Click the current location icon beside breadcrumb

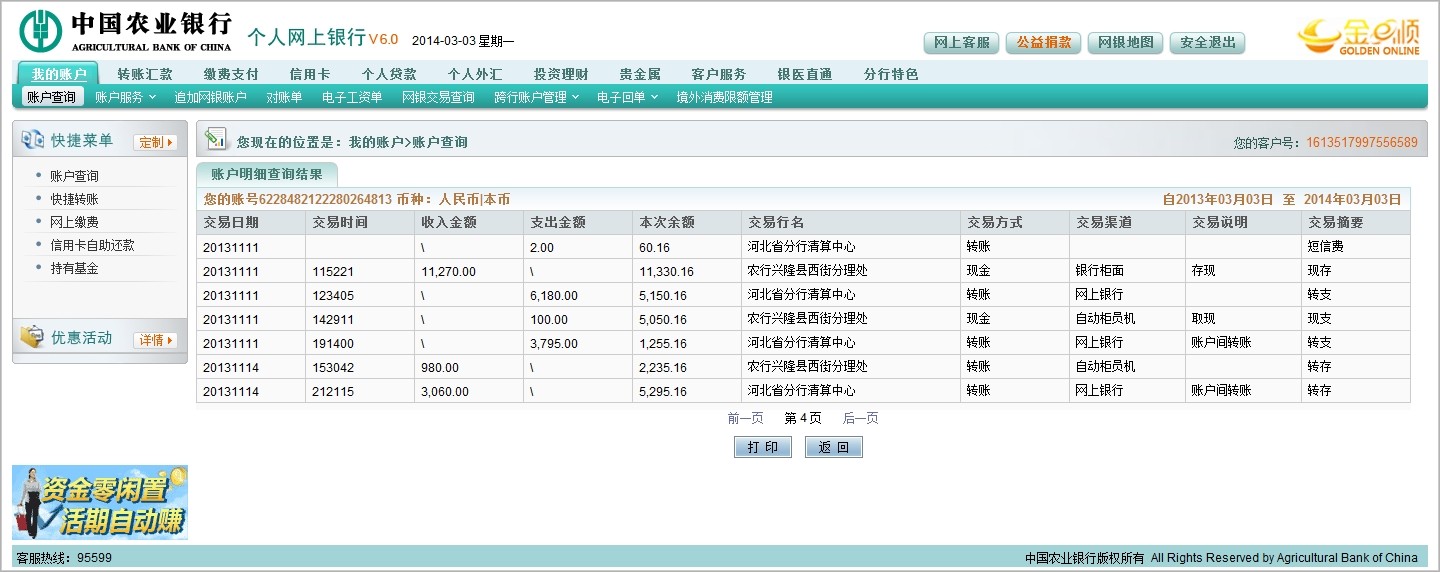coord(215,141)
